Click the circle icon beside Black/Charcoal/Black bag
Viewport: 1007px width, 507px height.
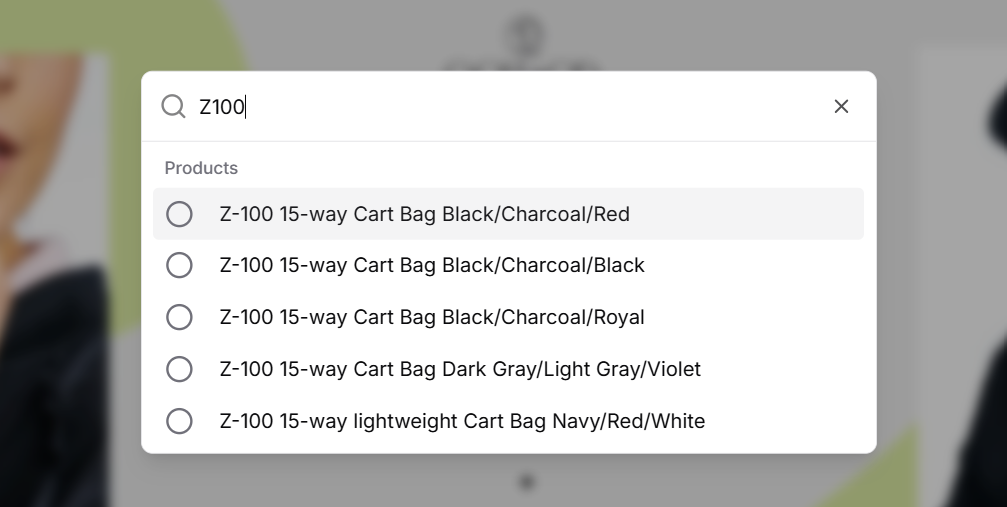pos(179,265)
